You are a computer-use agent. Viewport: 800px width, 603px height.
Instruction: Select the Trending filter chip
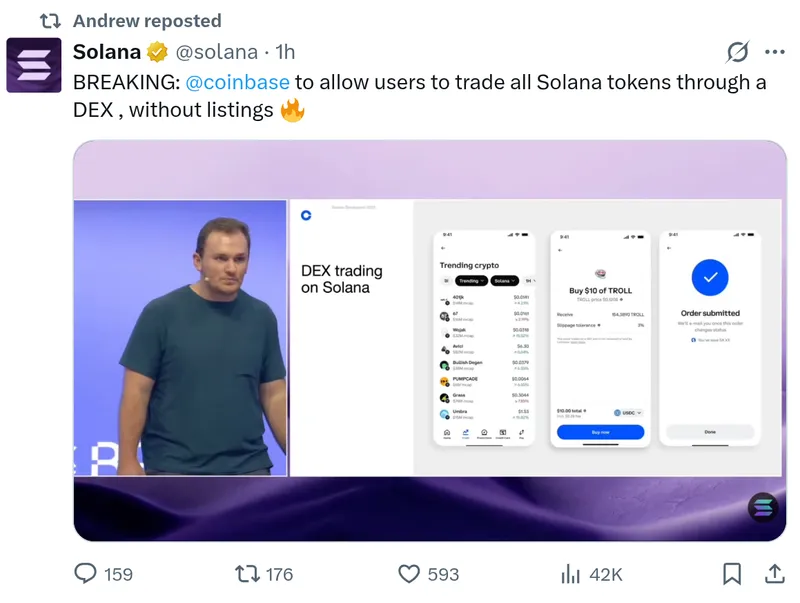471,280
